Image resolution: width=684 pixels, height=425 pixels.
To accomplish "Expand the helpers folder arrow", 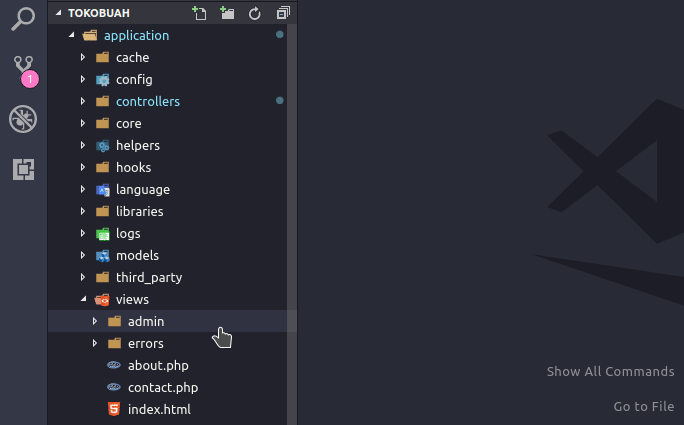I will coord(83,145).
